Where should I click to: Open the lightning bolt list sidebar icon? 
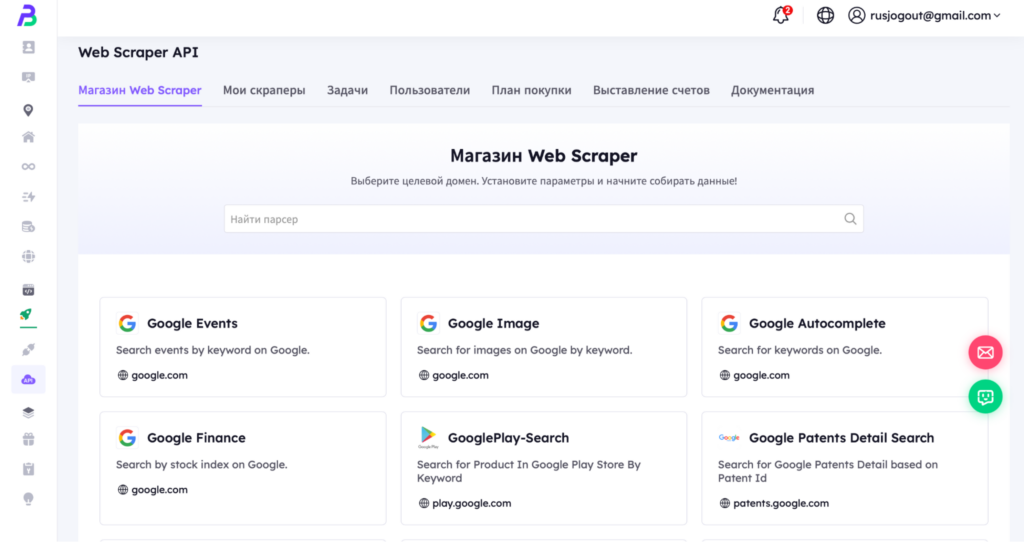coord(28,197)
